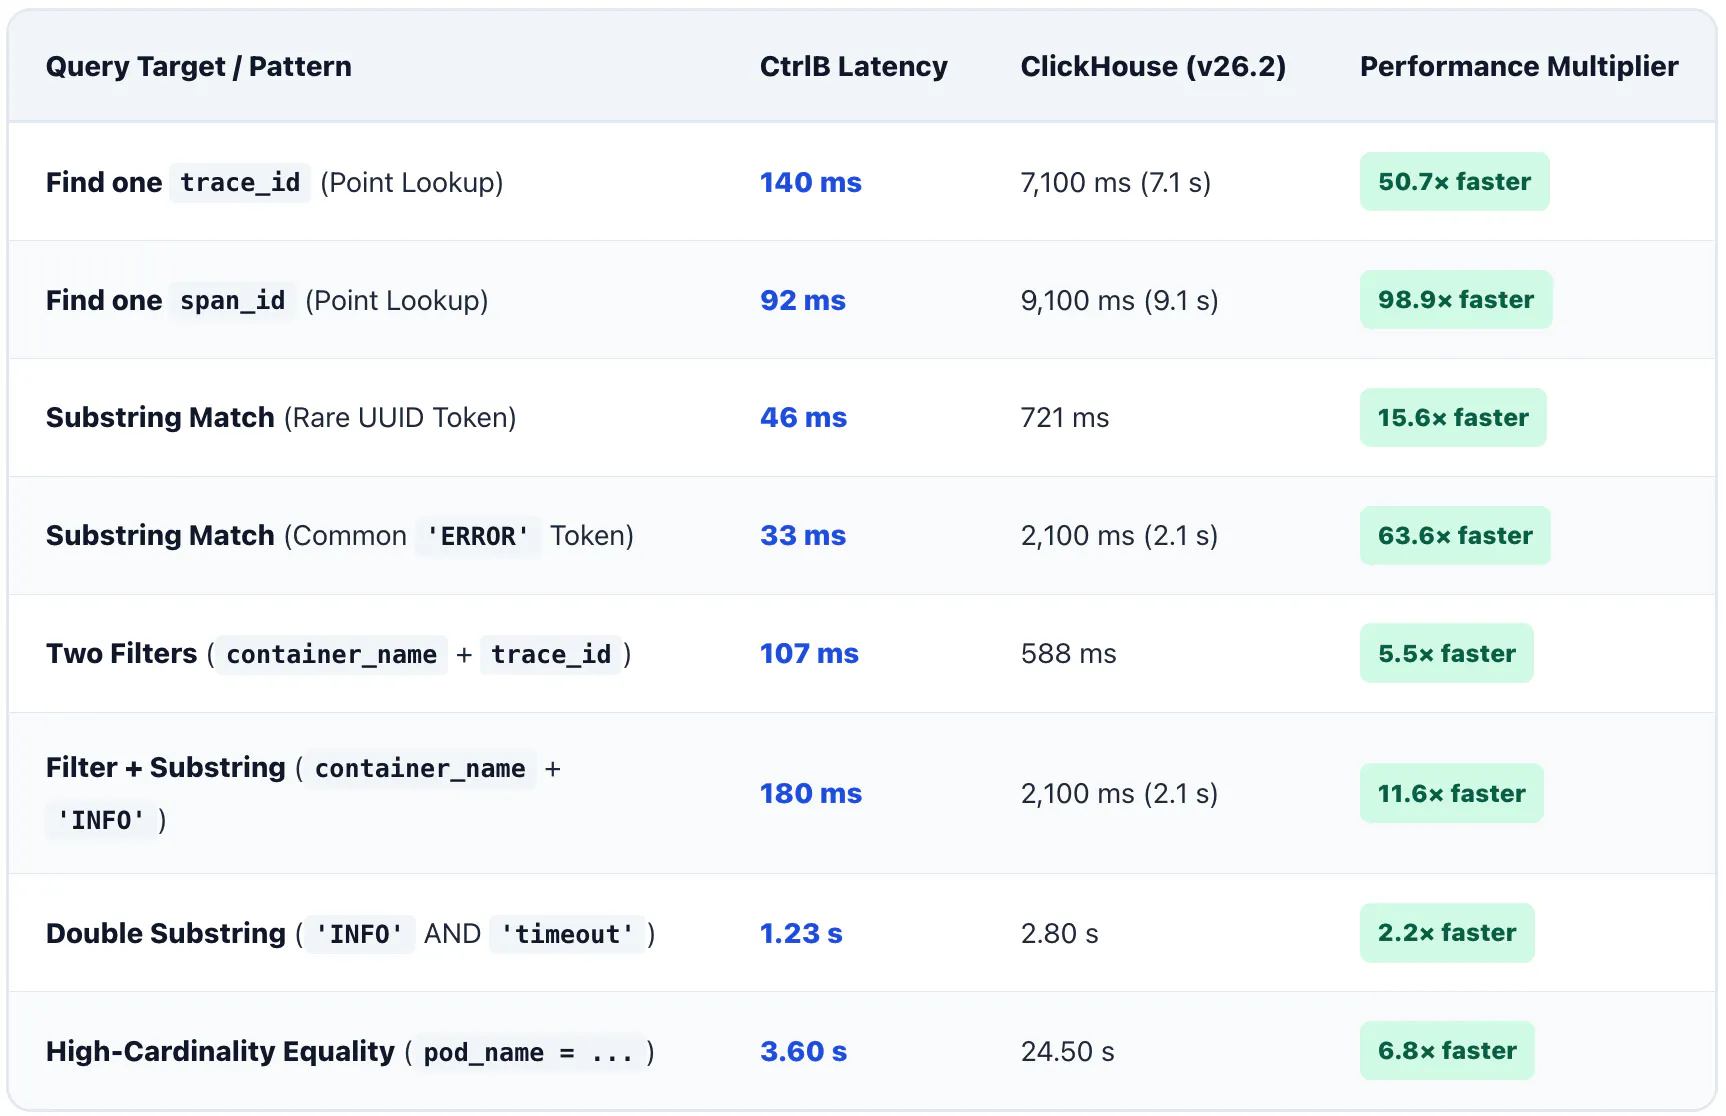Click the '92 ms' latency value
Viewport: 1726px width, 1116px height.
[x=803, y=301]
